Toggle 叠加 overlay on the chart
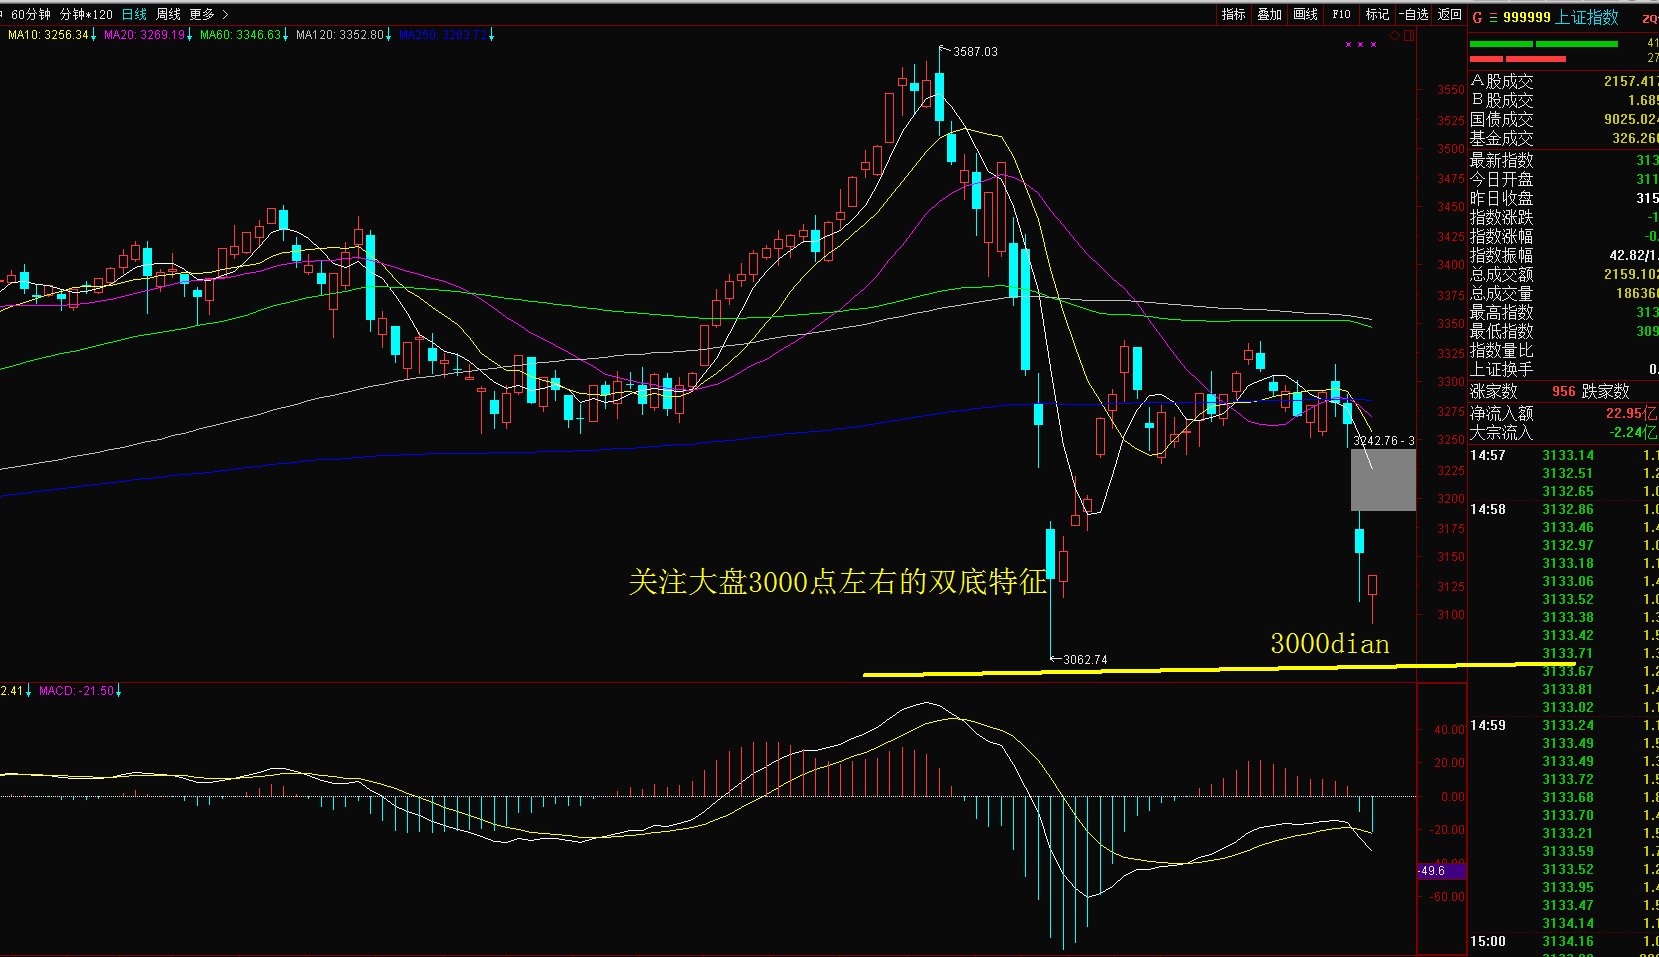Image resolution: width=1659 pixels, height=957 pixels. [x=1269, y=14]
